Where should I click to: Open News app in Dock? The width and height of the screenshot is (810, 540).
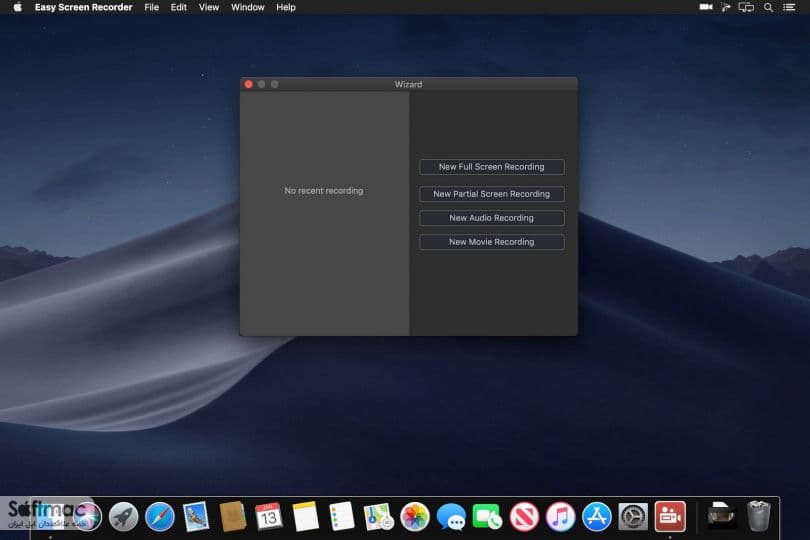(524, 516)
